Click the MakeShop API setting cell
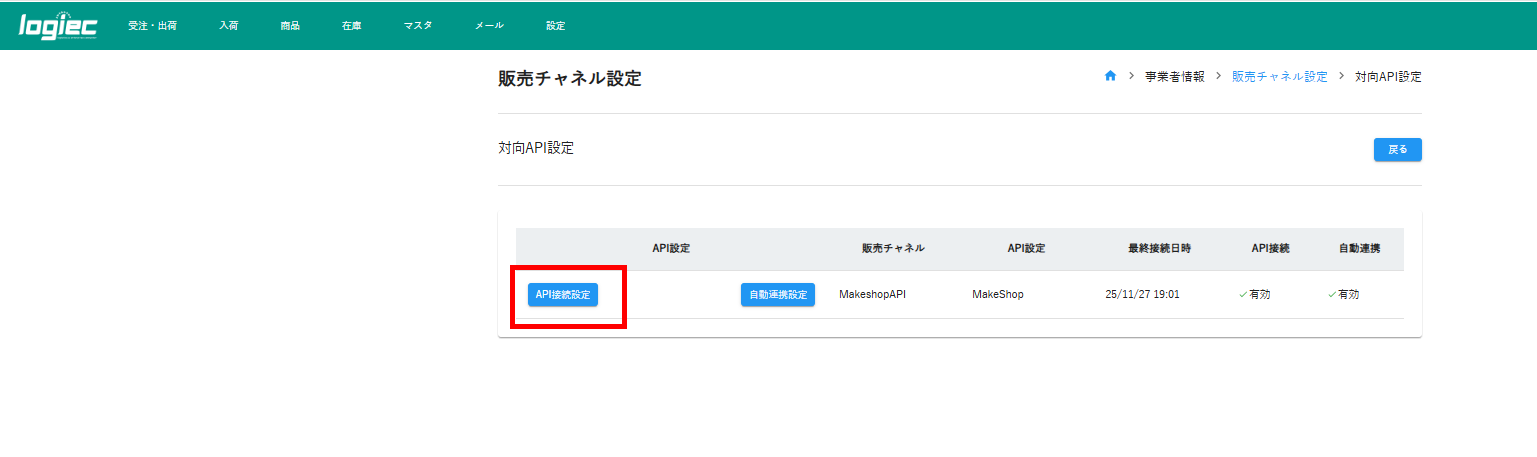Viewport: 1537px width, 457px height. 997,295
